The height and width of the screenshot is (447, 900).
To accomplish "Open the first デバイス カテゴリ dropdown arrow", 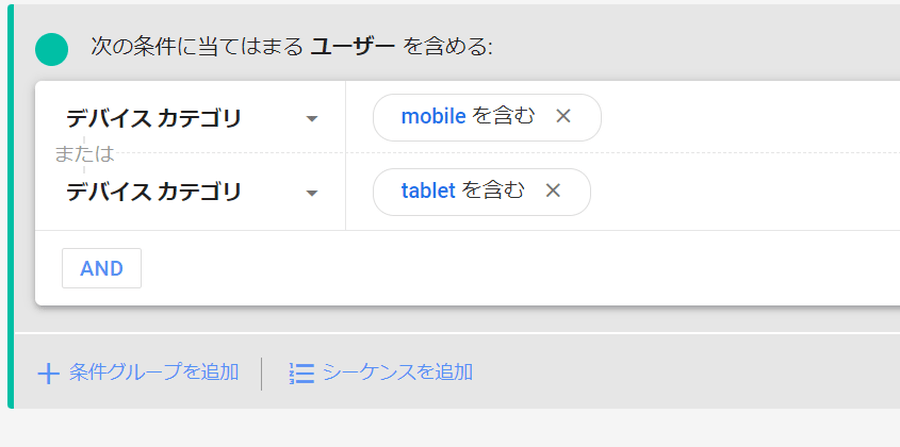I will coord(312,119).
